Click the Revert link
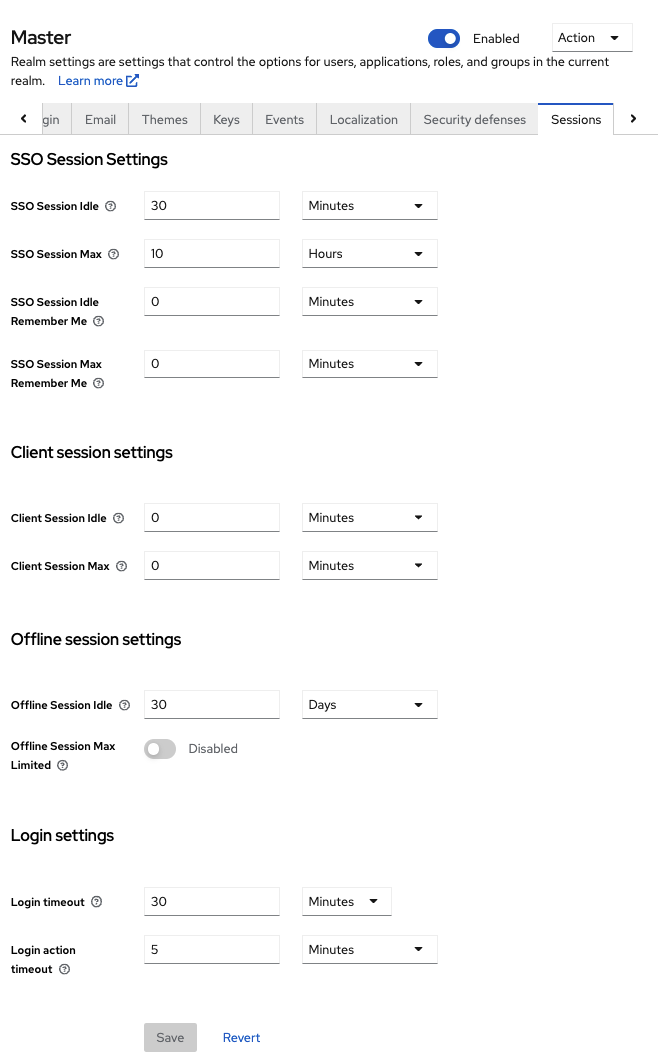 (241, 1038)
